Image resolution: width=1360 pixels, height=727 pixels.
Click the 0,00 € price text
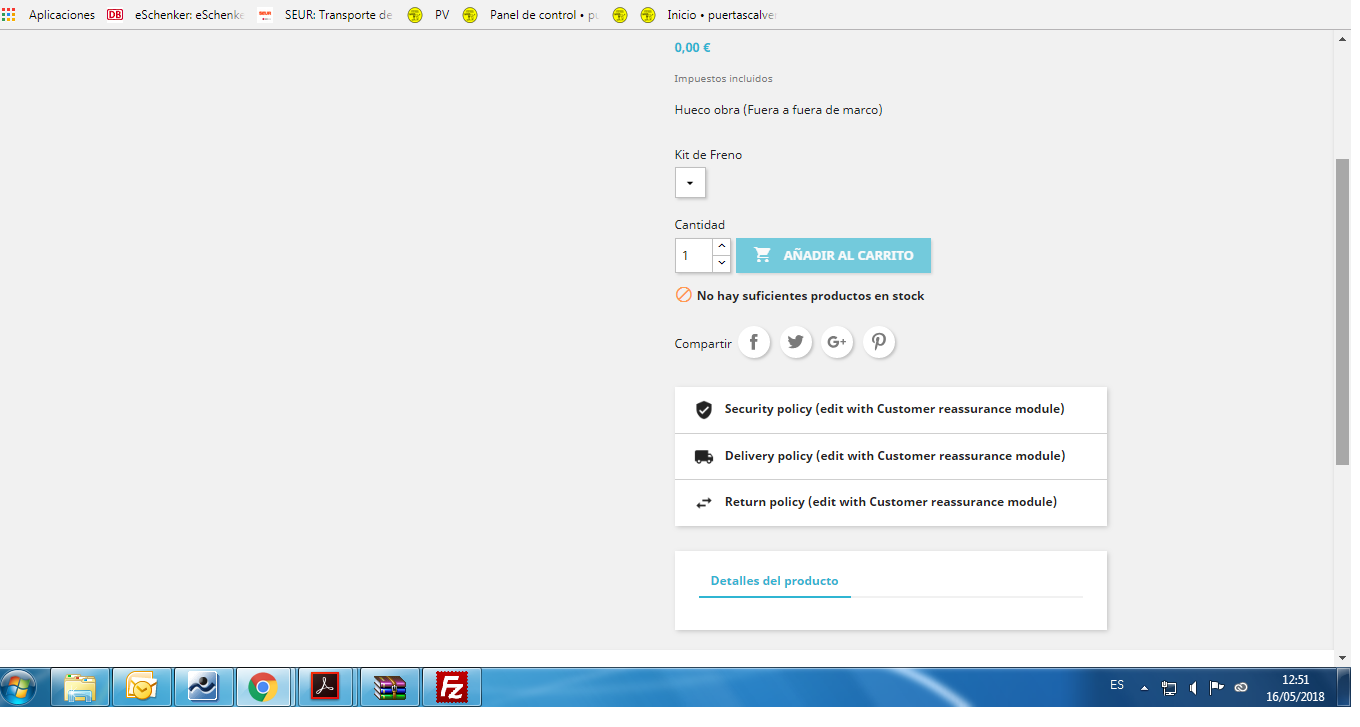click(x=692, y=47)
